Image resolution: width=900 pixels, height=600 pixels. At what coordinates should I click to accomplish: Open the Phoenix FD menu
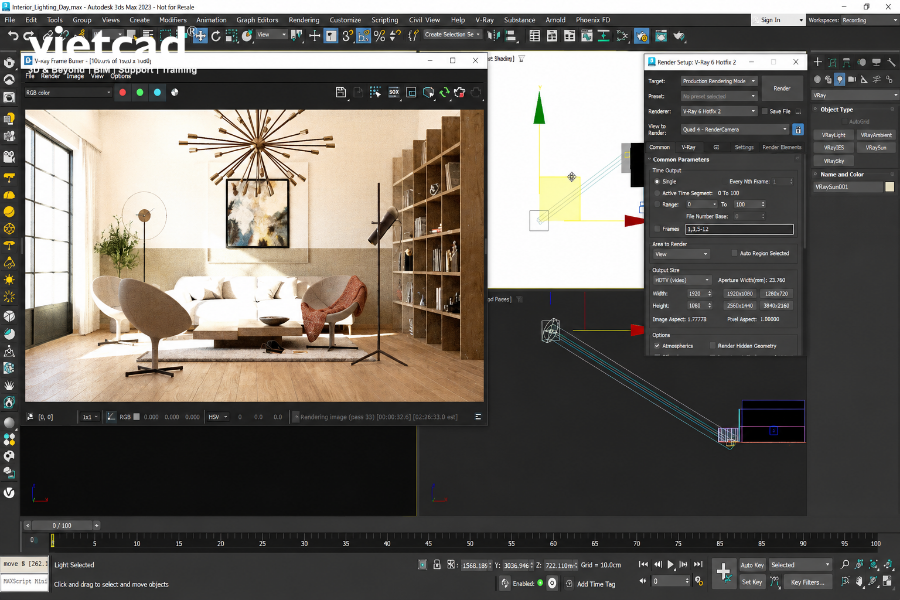click(593, 20)
